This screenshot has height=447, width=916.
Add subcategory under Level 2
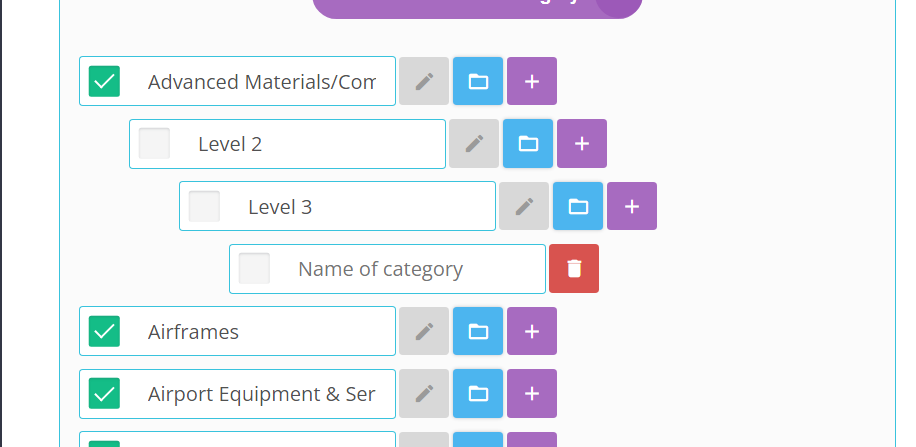582,144
